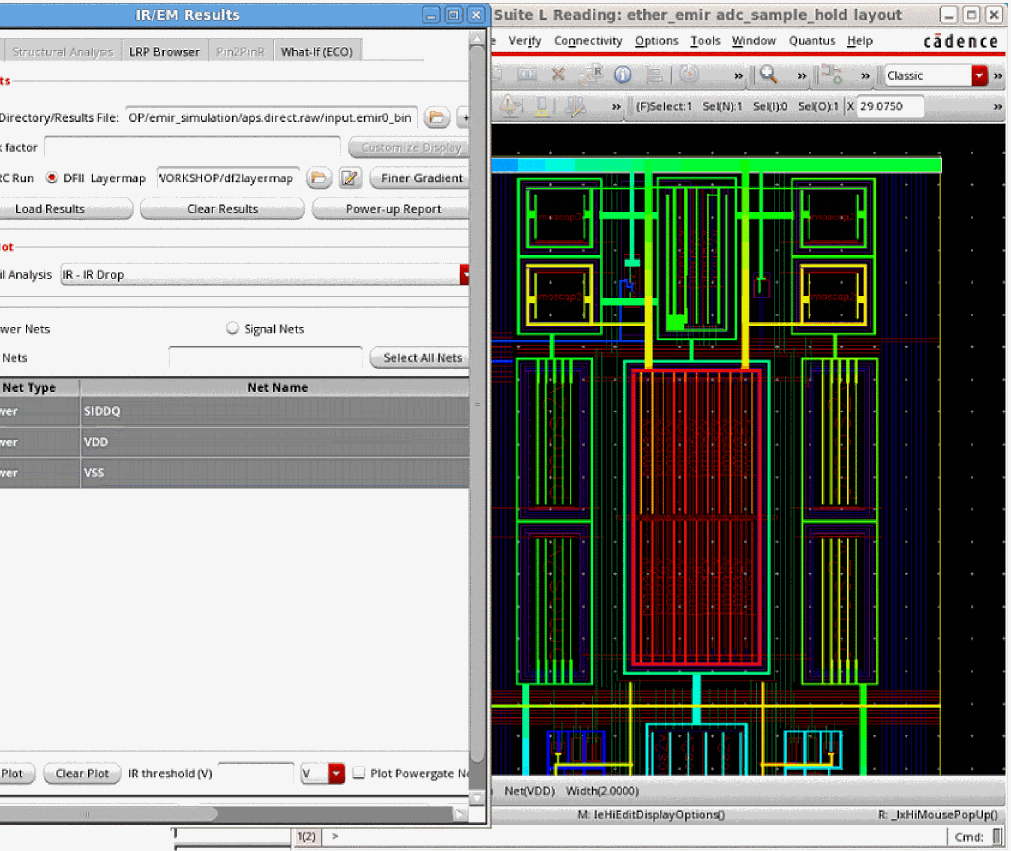Click the zoom magnifier icon in the toolbar
This screenshot has width=1011, height=851.
point(769,75)
